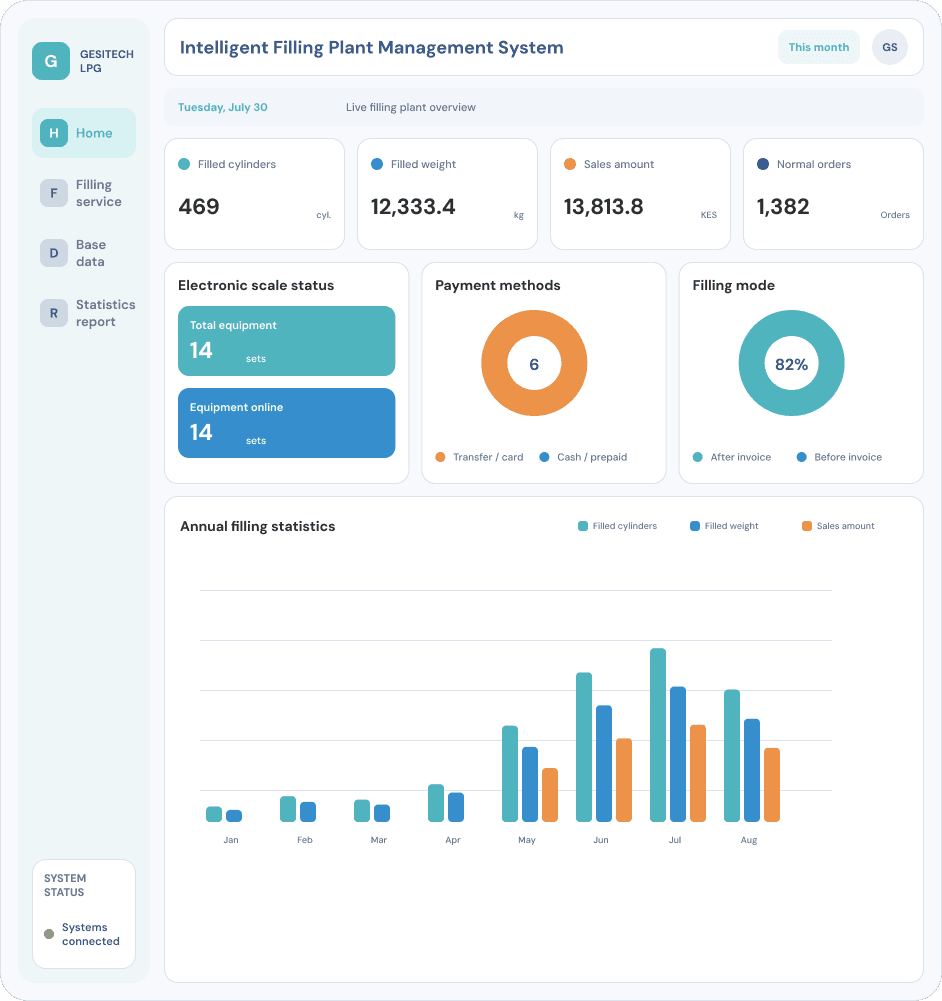Open Statistics report menu item
This screenshot has width=942, height=1001.
(84, 313)
